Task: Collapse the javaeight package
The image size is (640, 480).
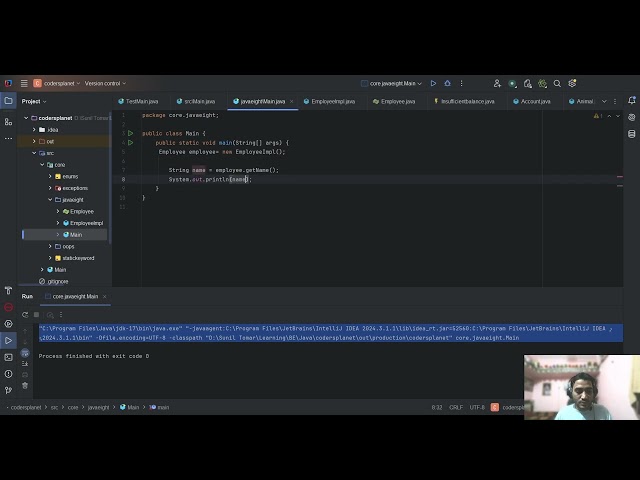Action: [50, 200]
